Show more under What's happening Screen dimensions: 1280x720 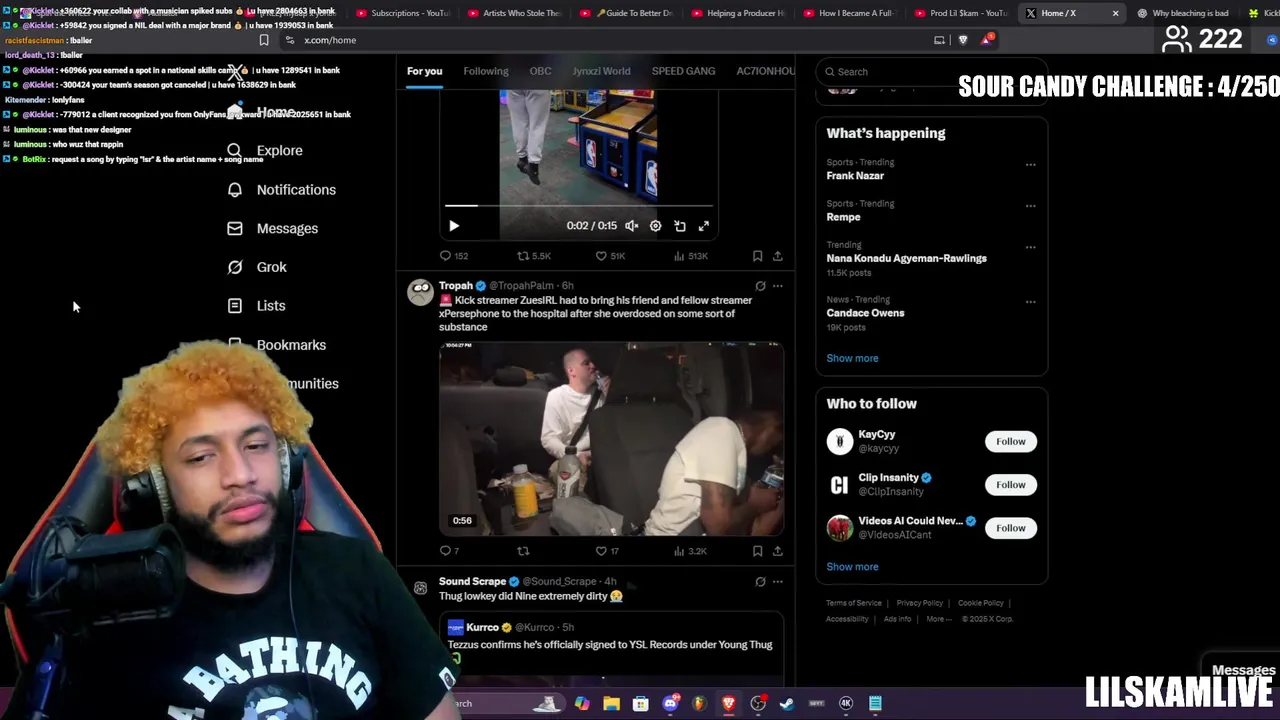coord(852,358)
